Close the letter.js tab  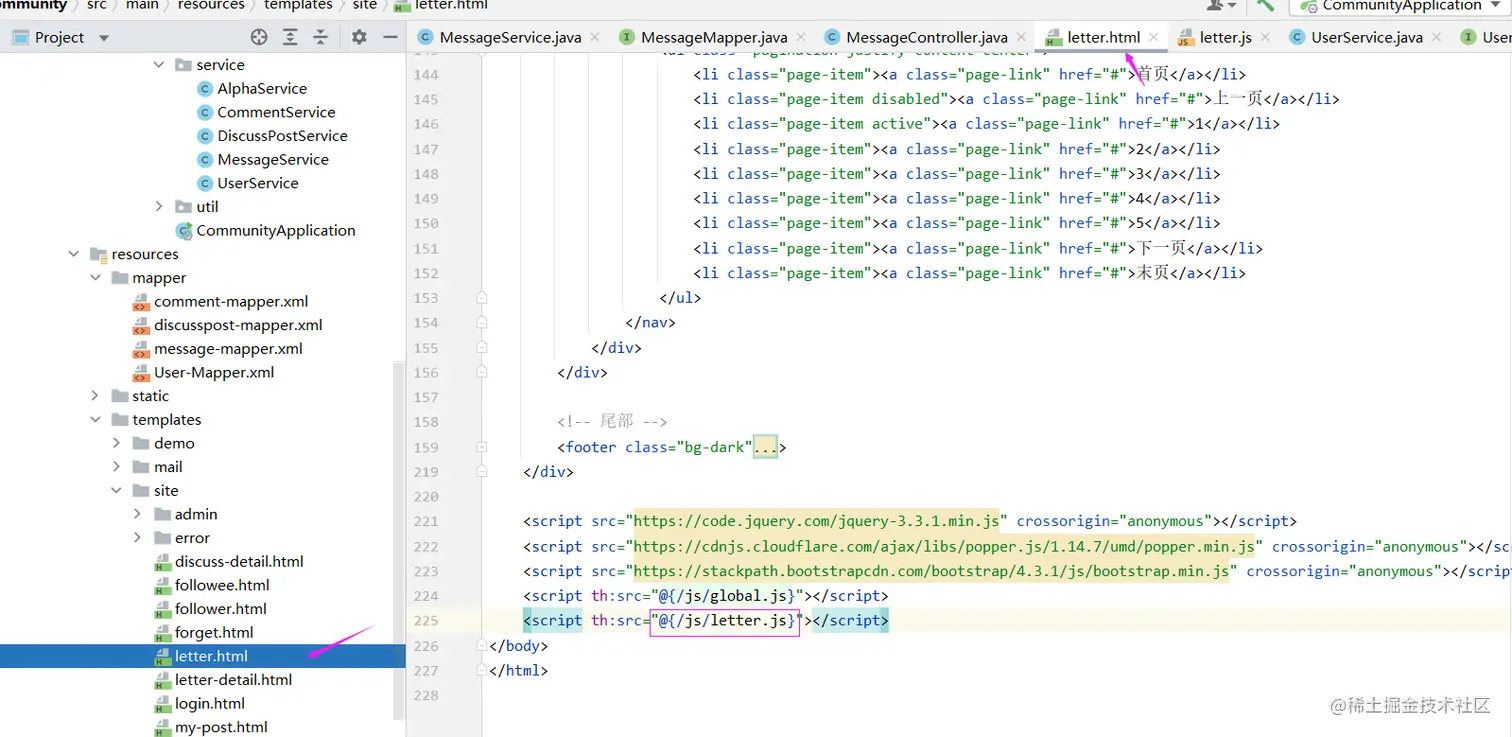point(1265,37)
